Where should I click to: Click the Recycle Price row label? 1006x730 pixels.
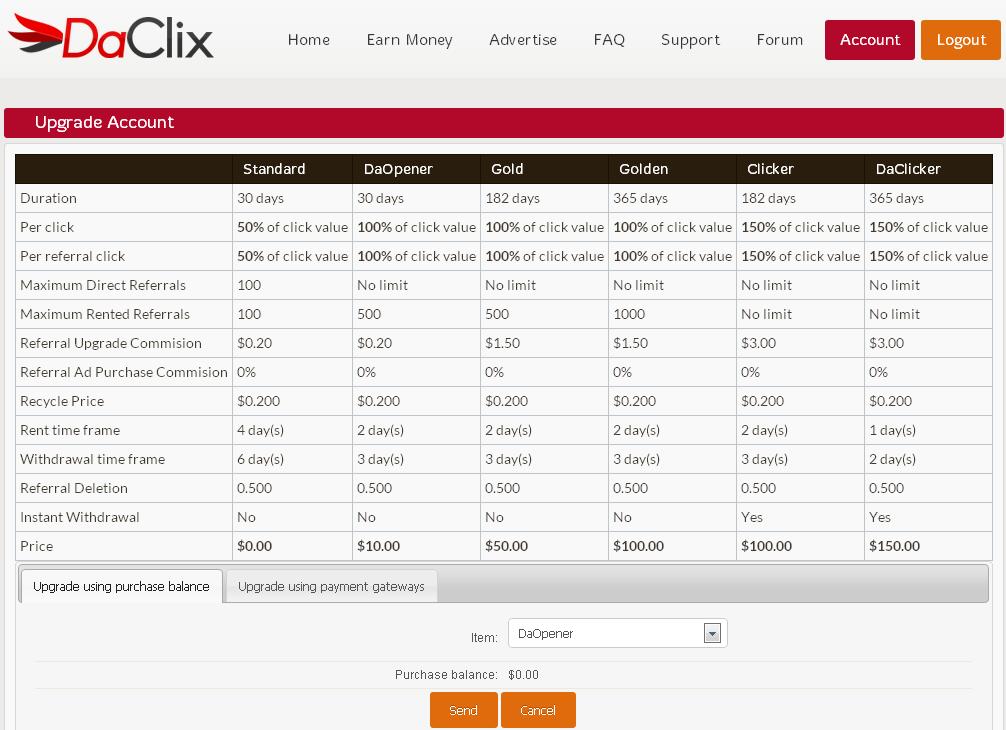(62, 401)
